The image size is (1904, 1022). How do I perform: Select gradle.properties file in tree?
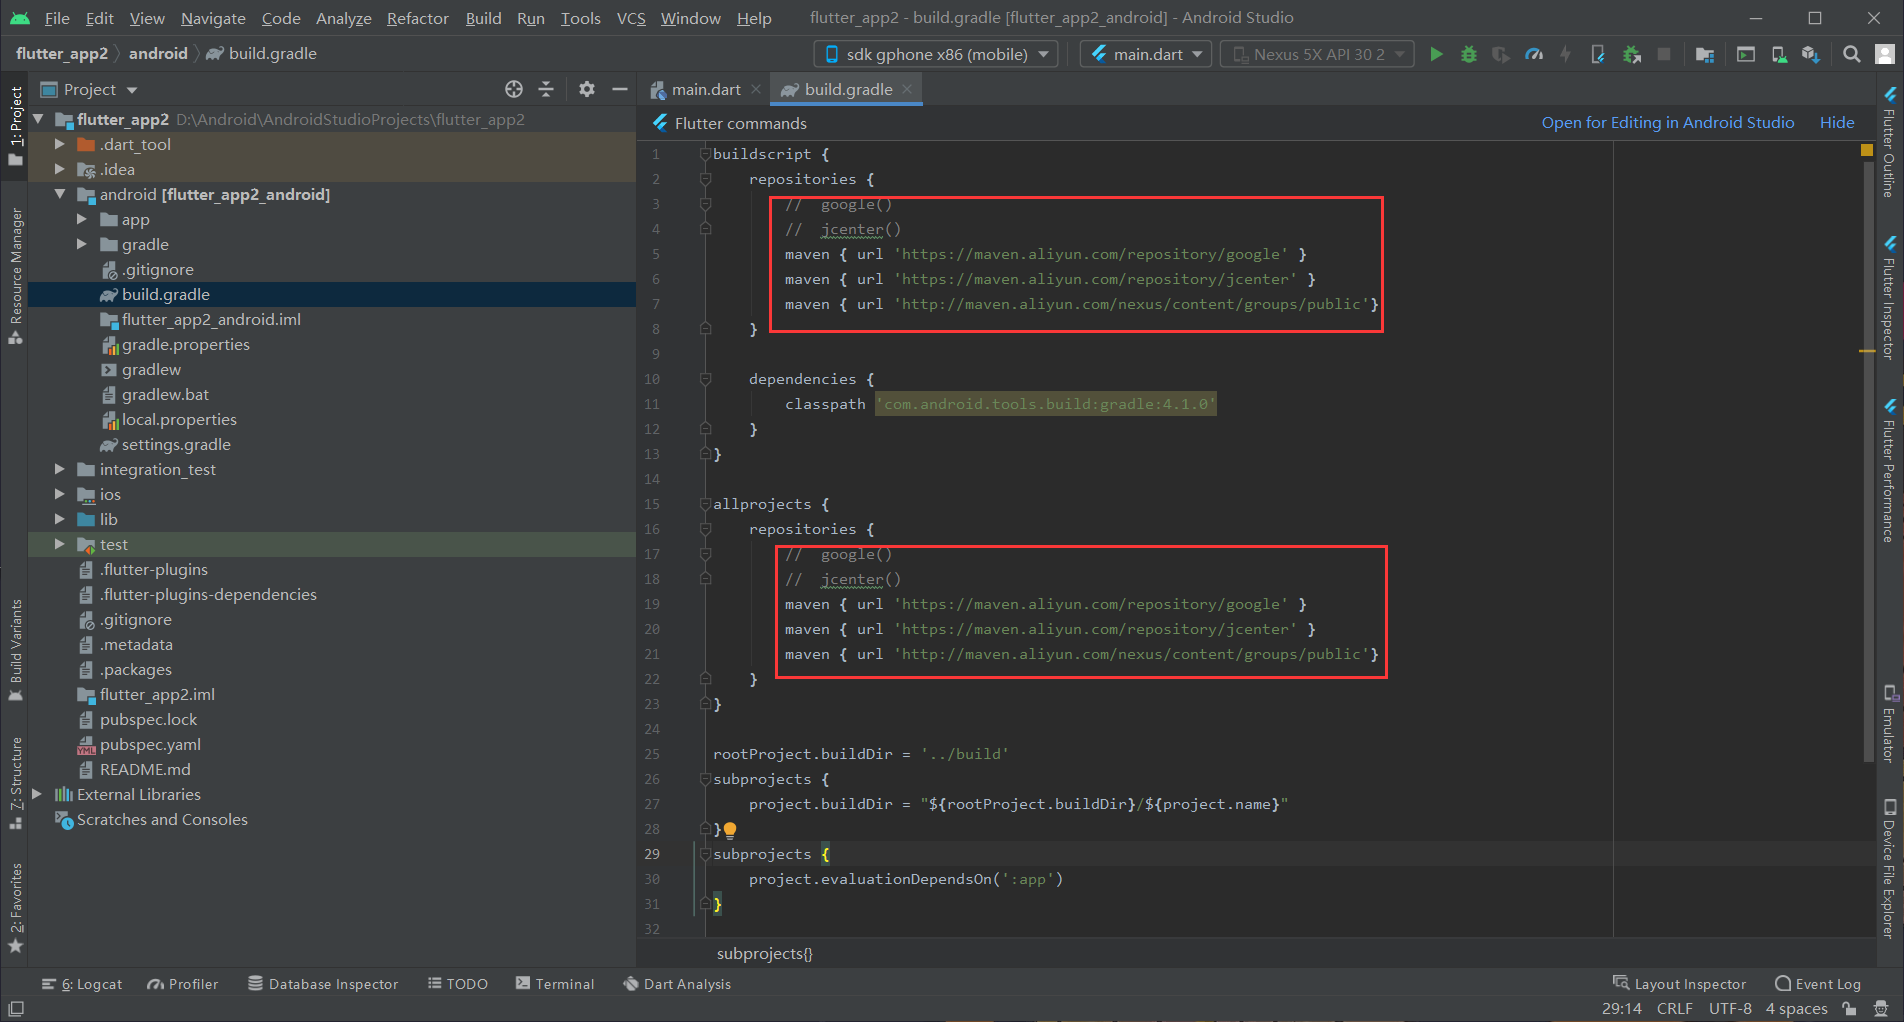coord(186,344)
